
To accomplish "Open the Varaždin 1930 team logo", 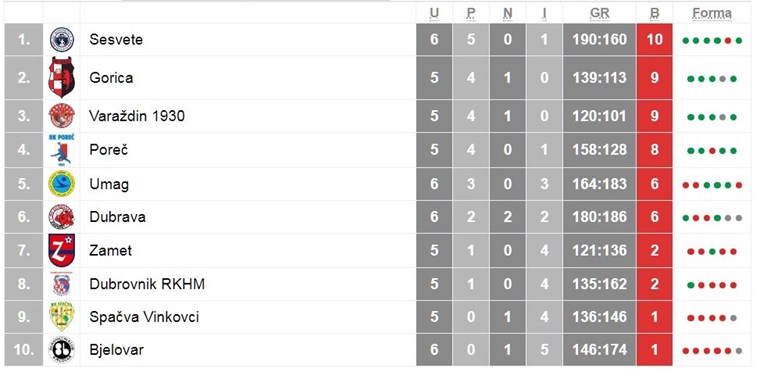I will point(62,116).
